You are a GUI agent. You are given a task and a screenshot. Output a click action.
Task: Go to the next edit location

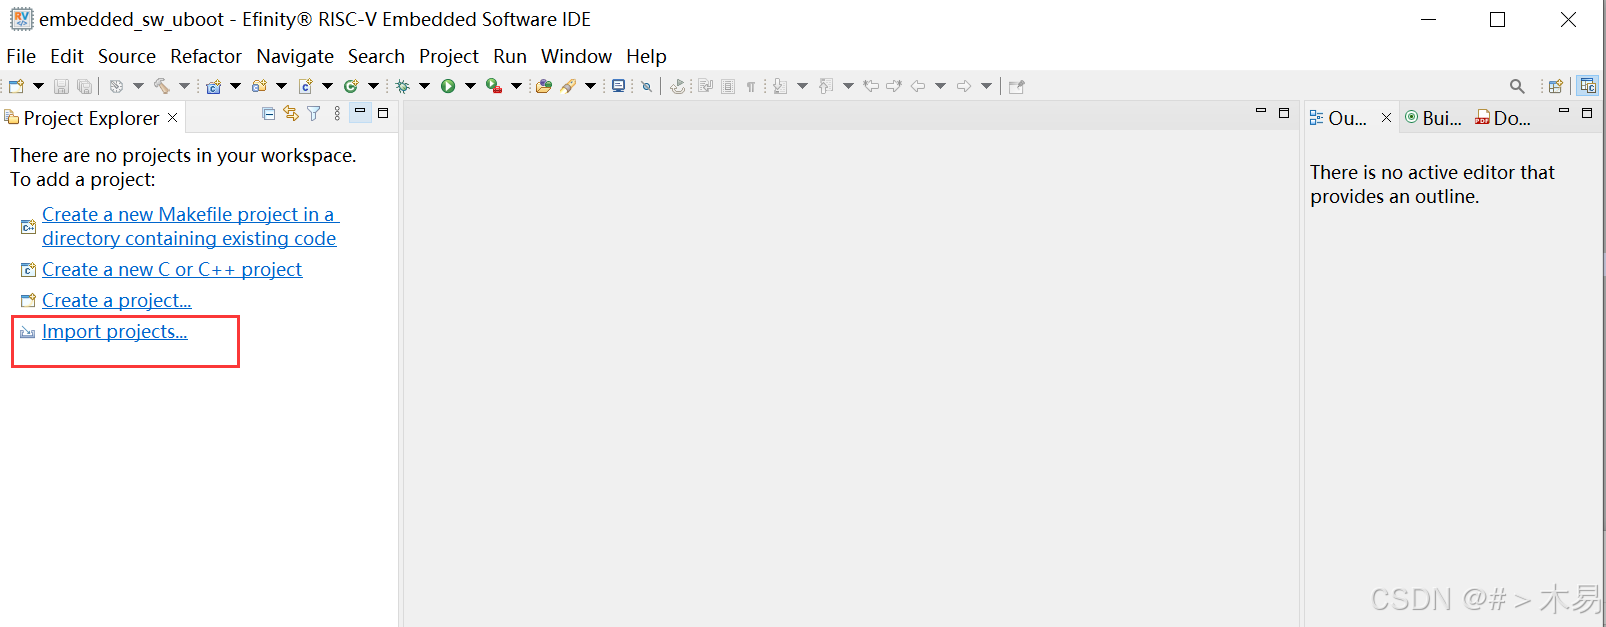(894, 86)
